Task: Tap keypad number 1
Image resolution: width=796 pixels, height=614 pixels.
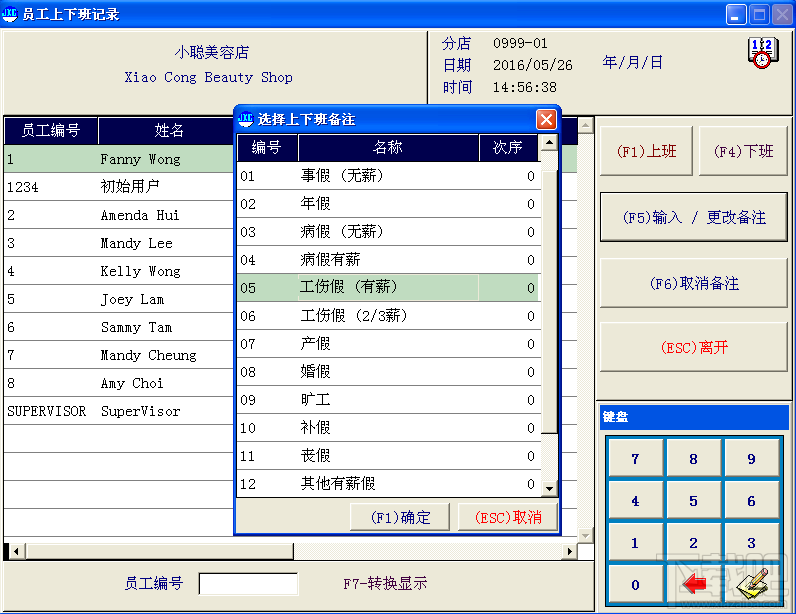Action: (x=636, y=542)
